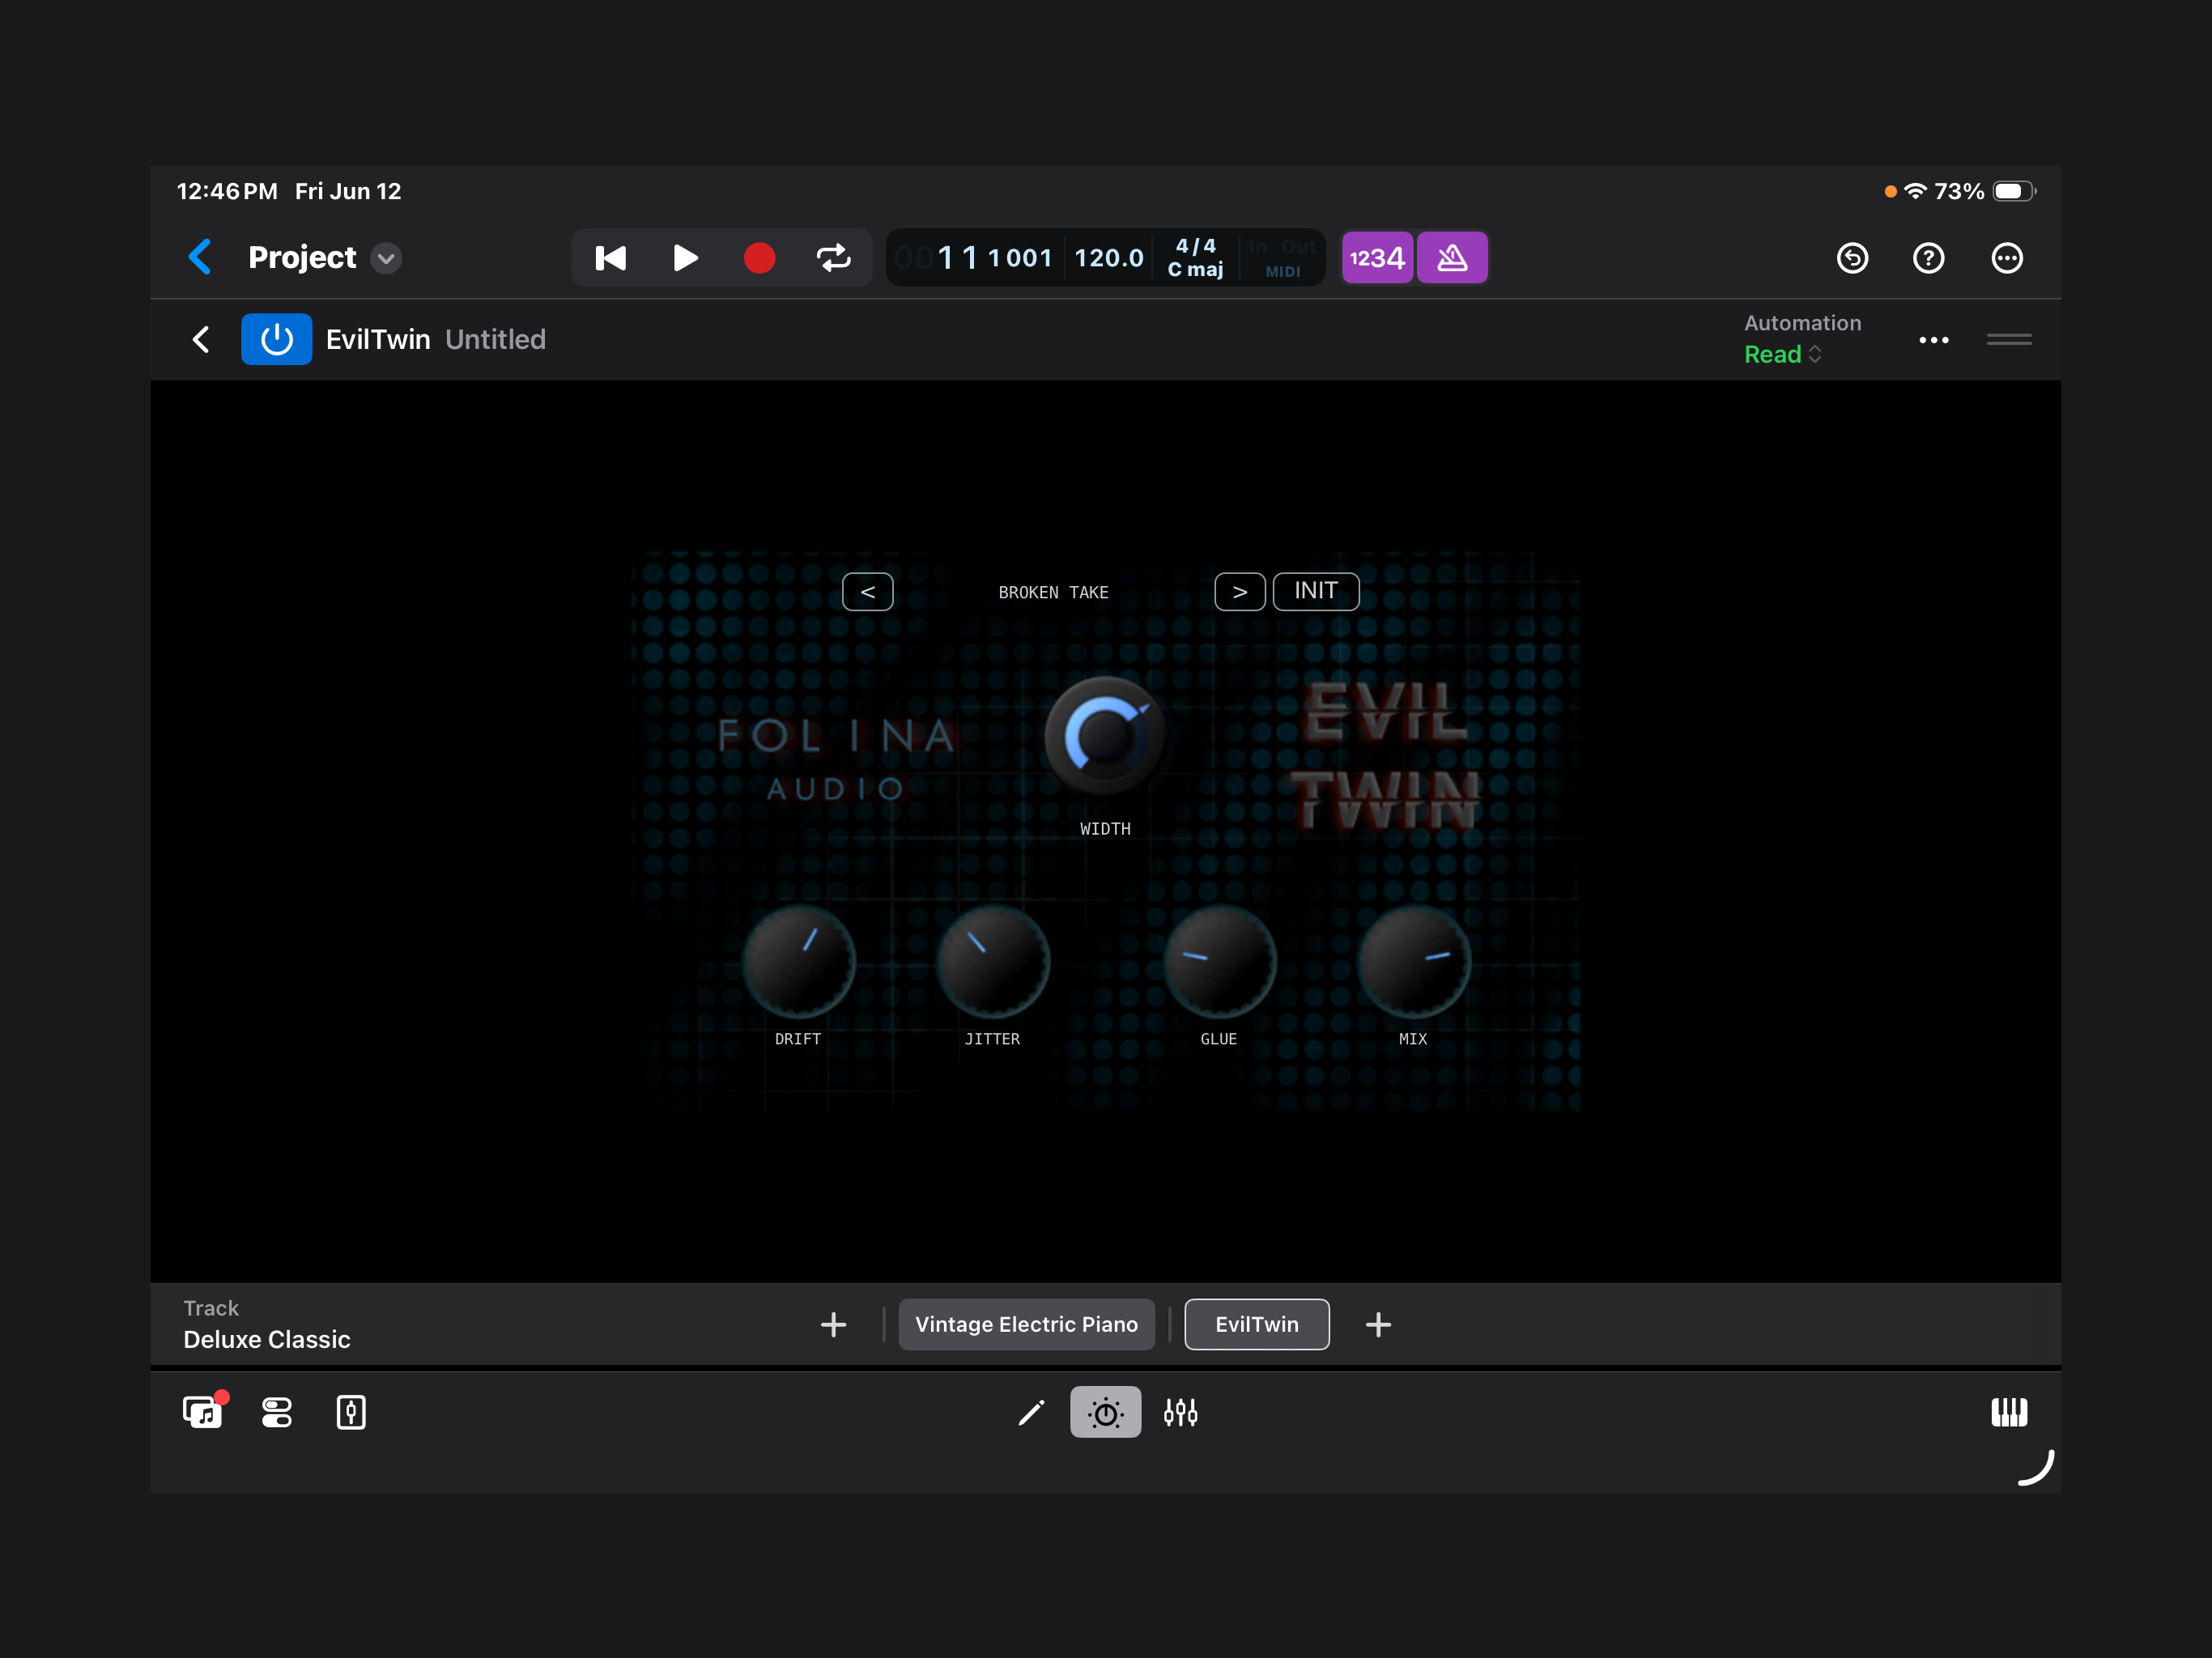
Task: Open the plugin three-dot menu
Action: (1933, 340)
